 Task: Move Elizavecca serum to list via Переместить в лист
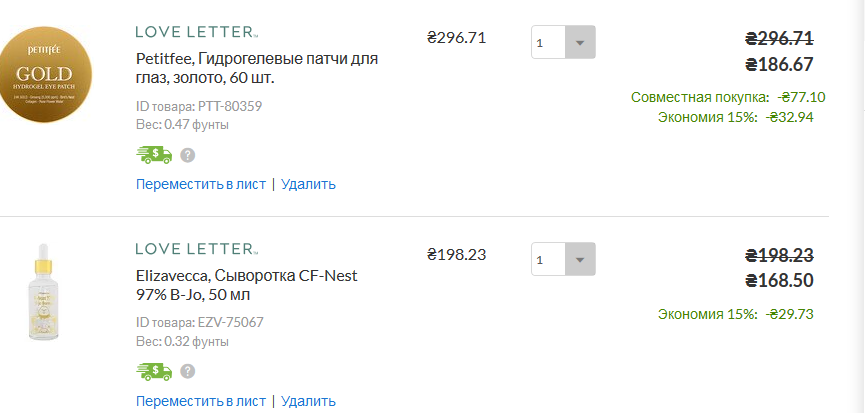click(201, 401)
